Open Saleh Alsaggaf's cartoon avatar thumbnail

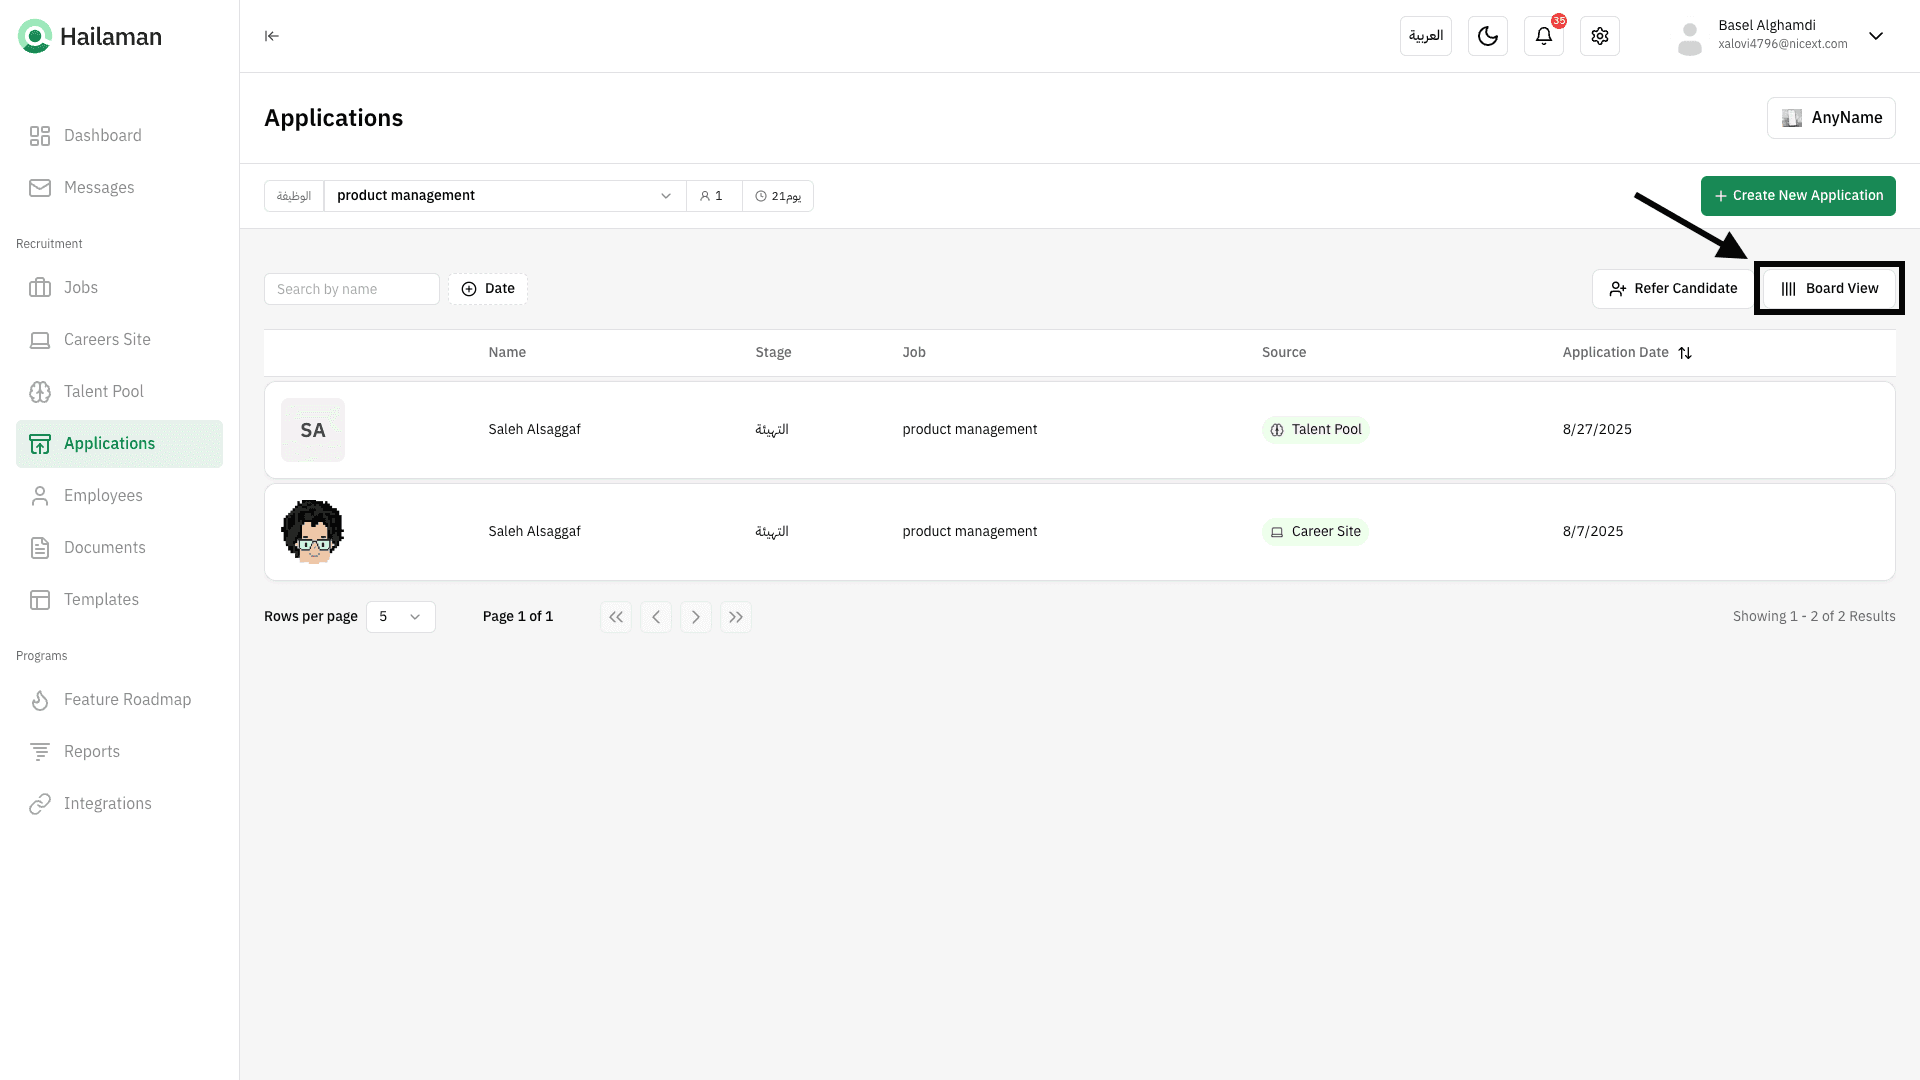[312, 532]
